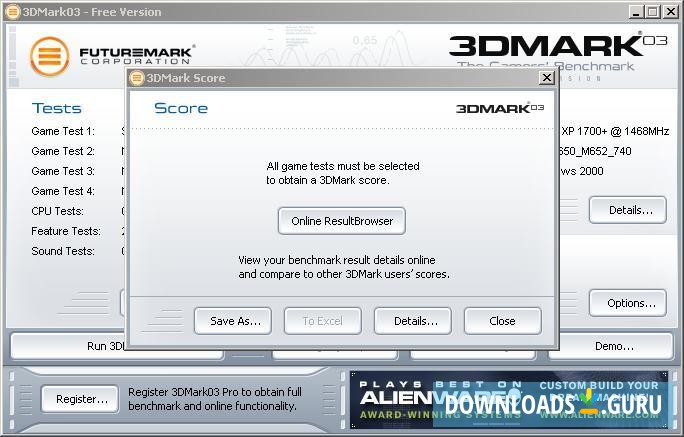The width and height of the screenshot is (684, 437).
Task: Click the 'Feature Tests:' label
Action: [x=66, y=231]
